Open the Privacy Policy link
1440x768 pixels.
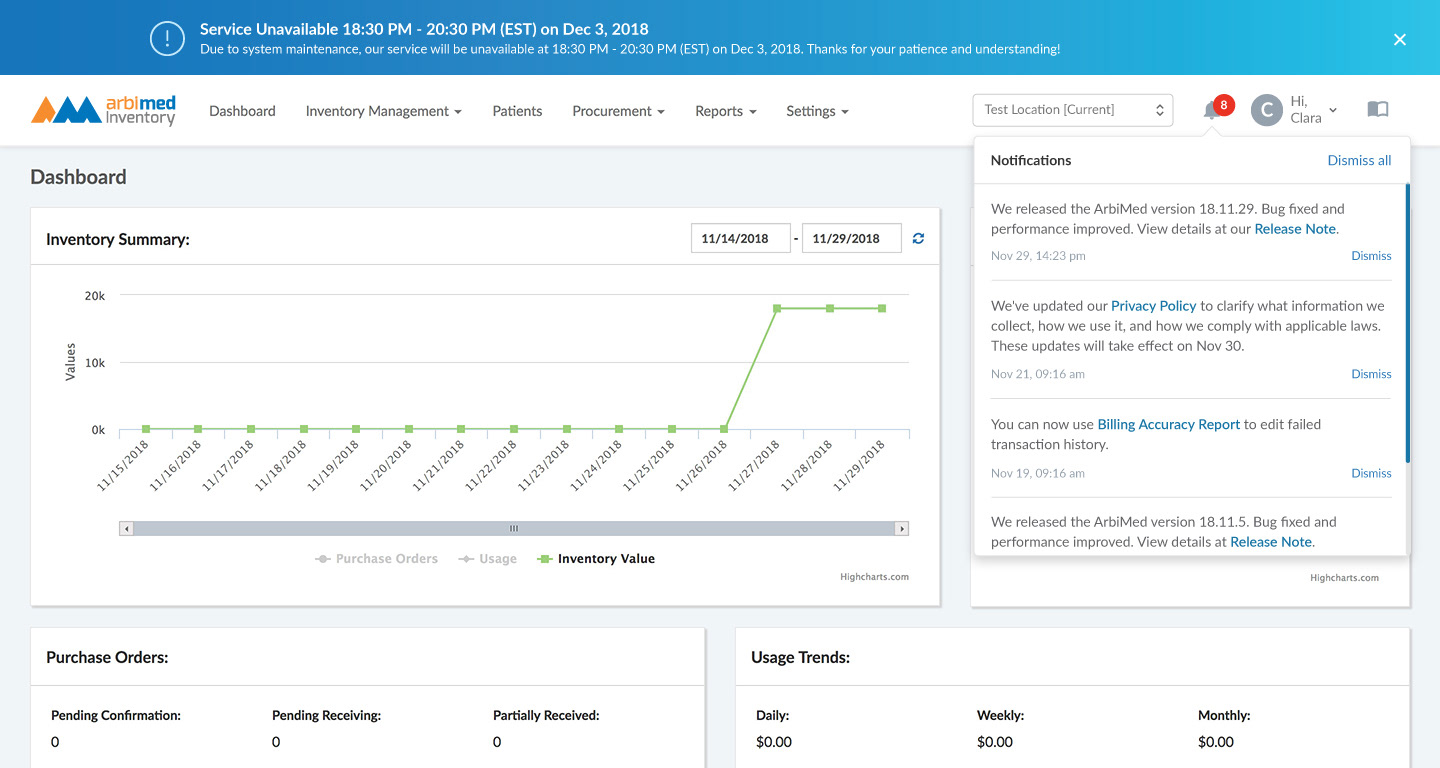(x=1153, y=306)
